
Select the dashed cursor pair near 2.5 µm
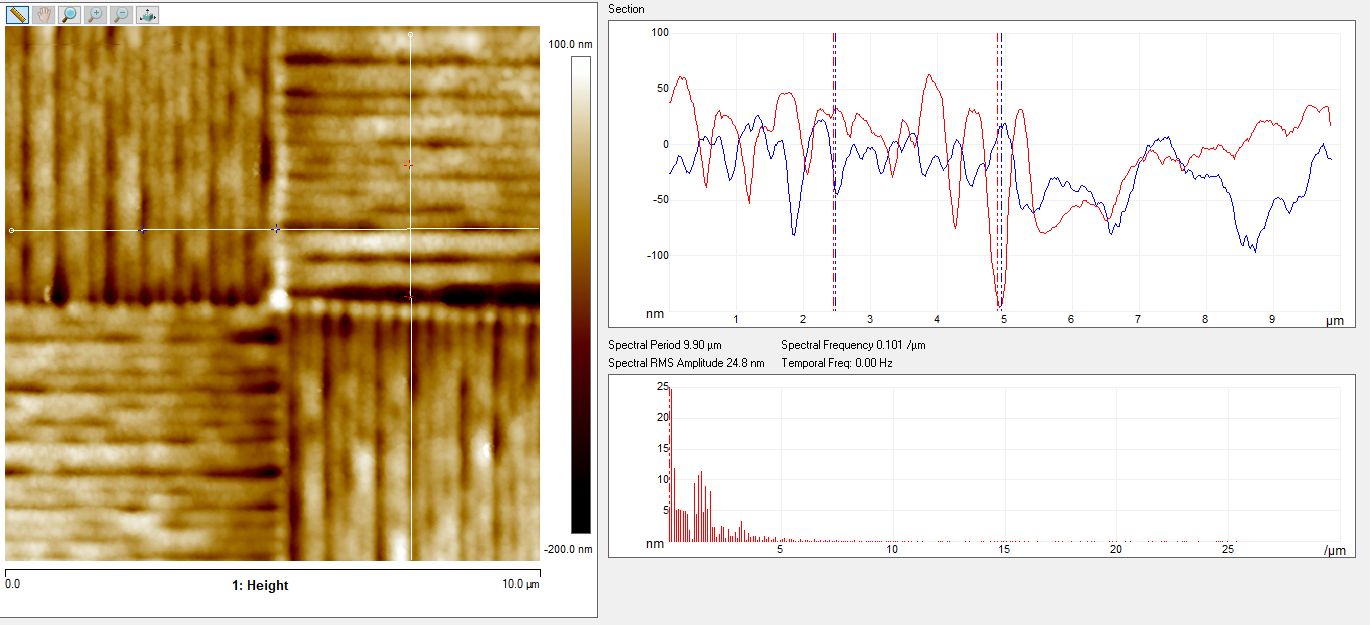tap(835, 170)
